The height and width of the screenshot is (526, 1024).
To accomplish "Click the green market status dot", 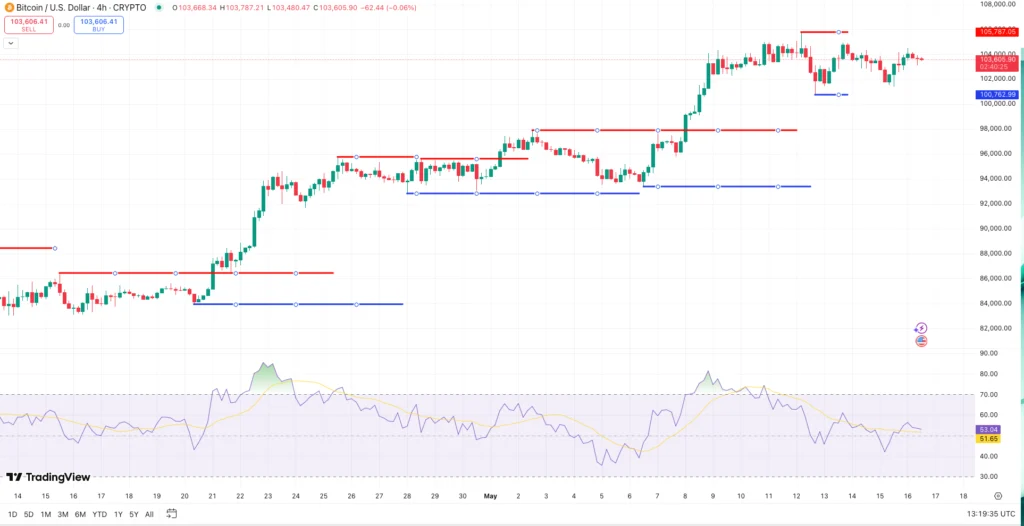I will click(160, 8).
